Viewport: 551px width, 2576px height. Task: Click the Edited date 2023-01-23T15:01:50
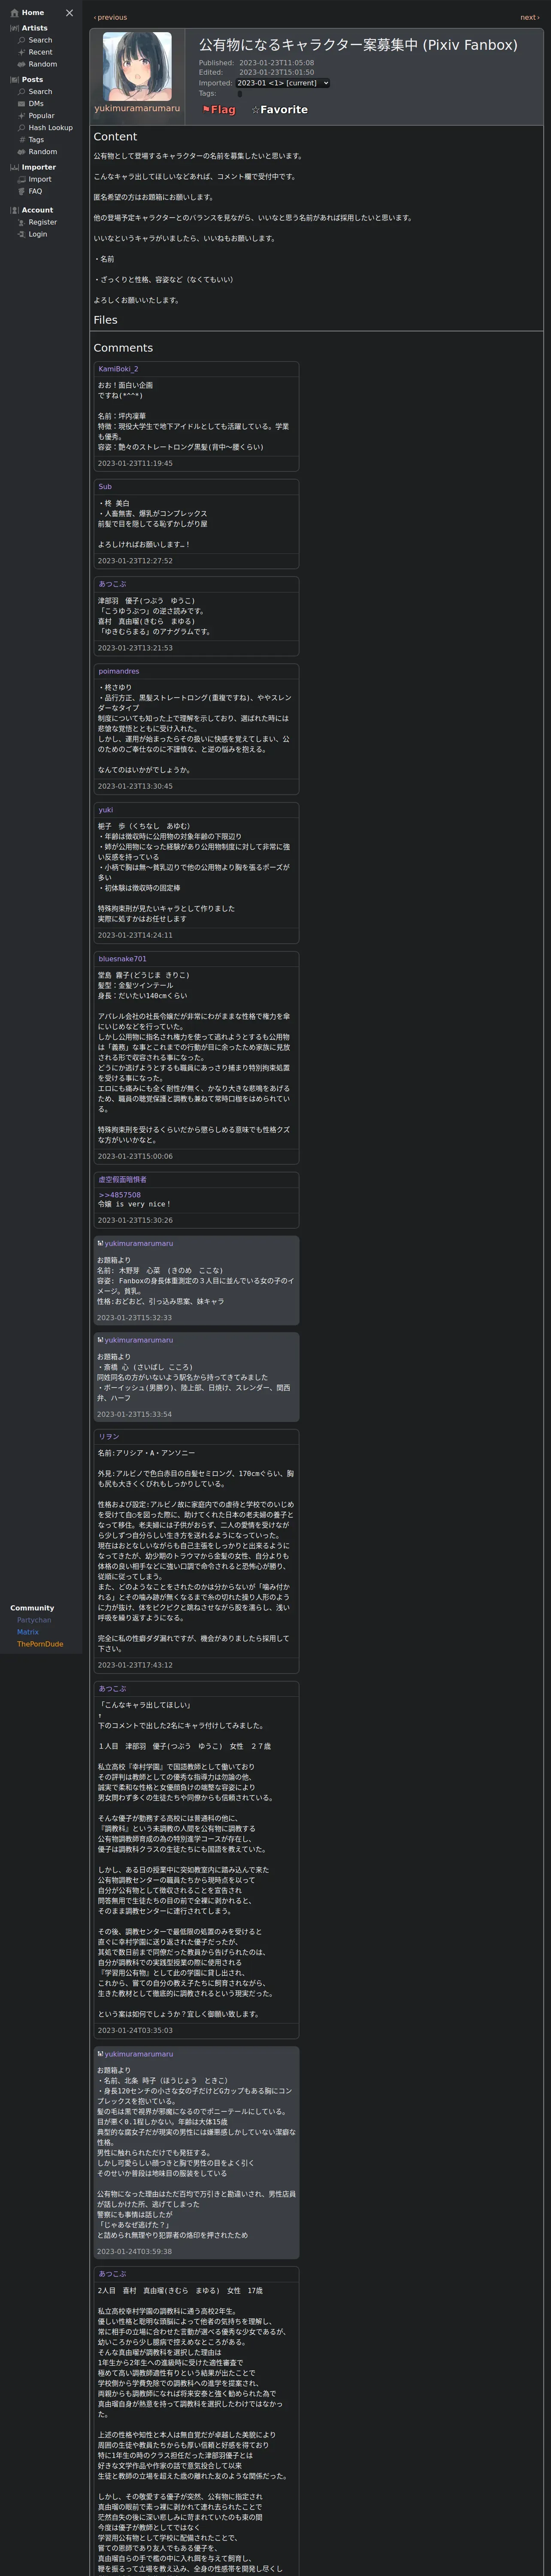[x=276, y=73]
